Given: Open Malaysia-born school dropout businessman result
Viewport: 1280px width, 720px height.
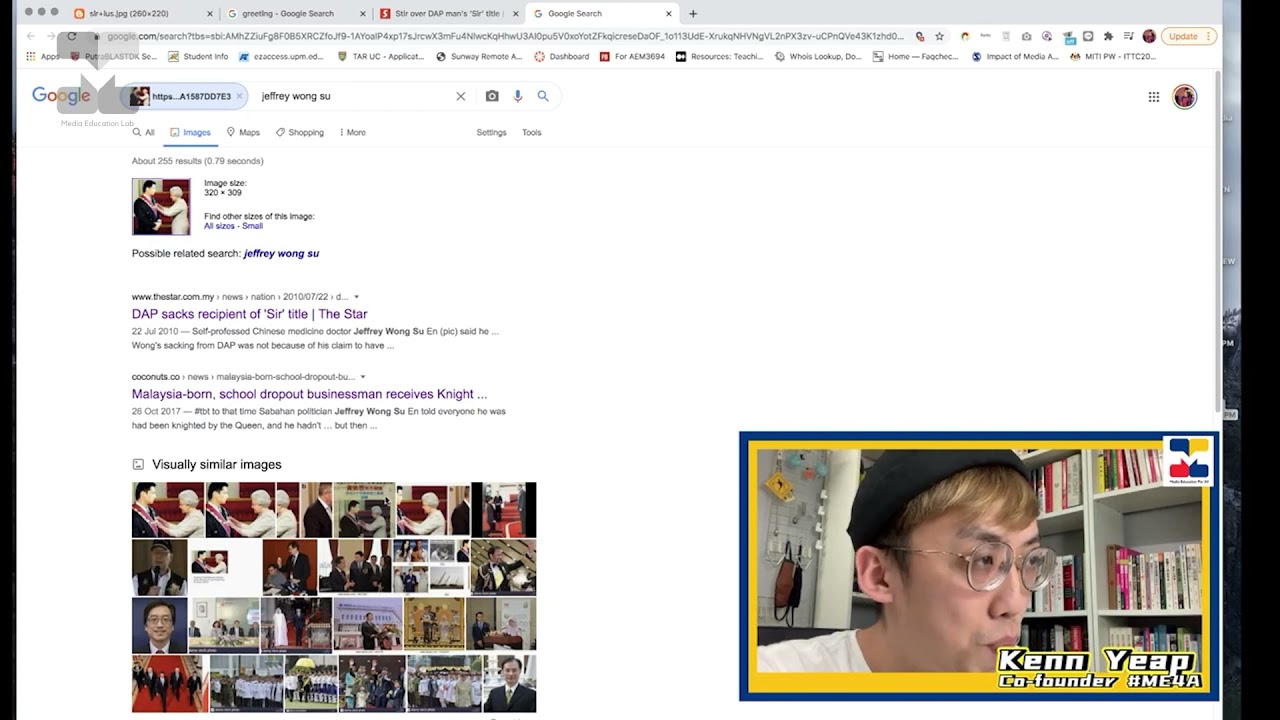Looking at the screenshot, I should [309, 394].
